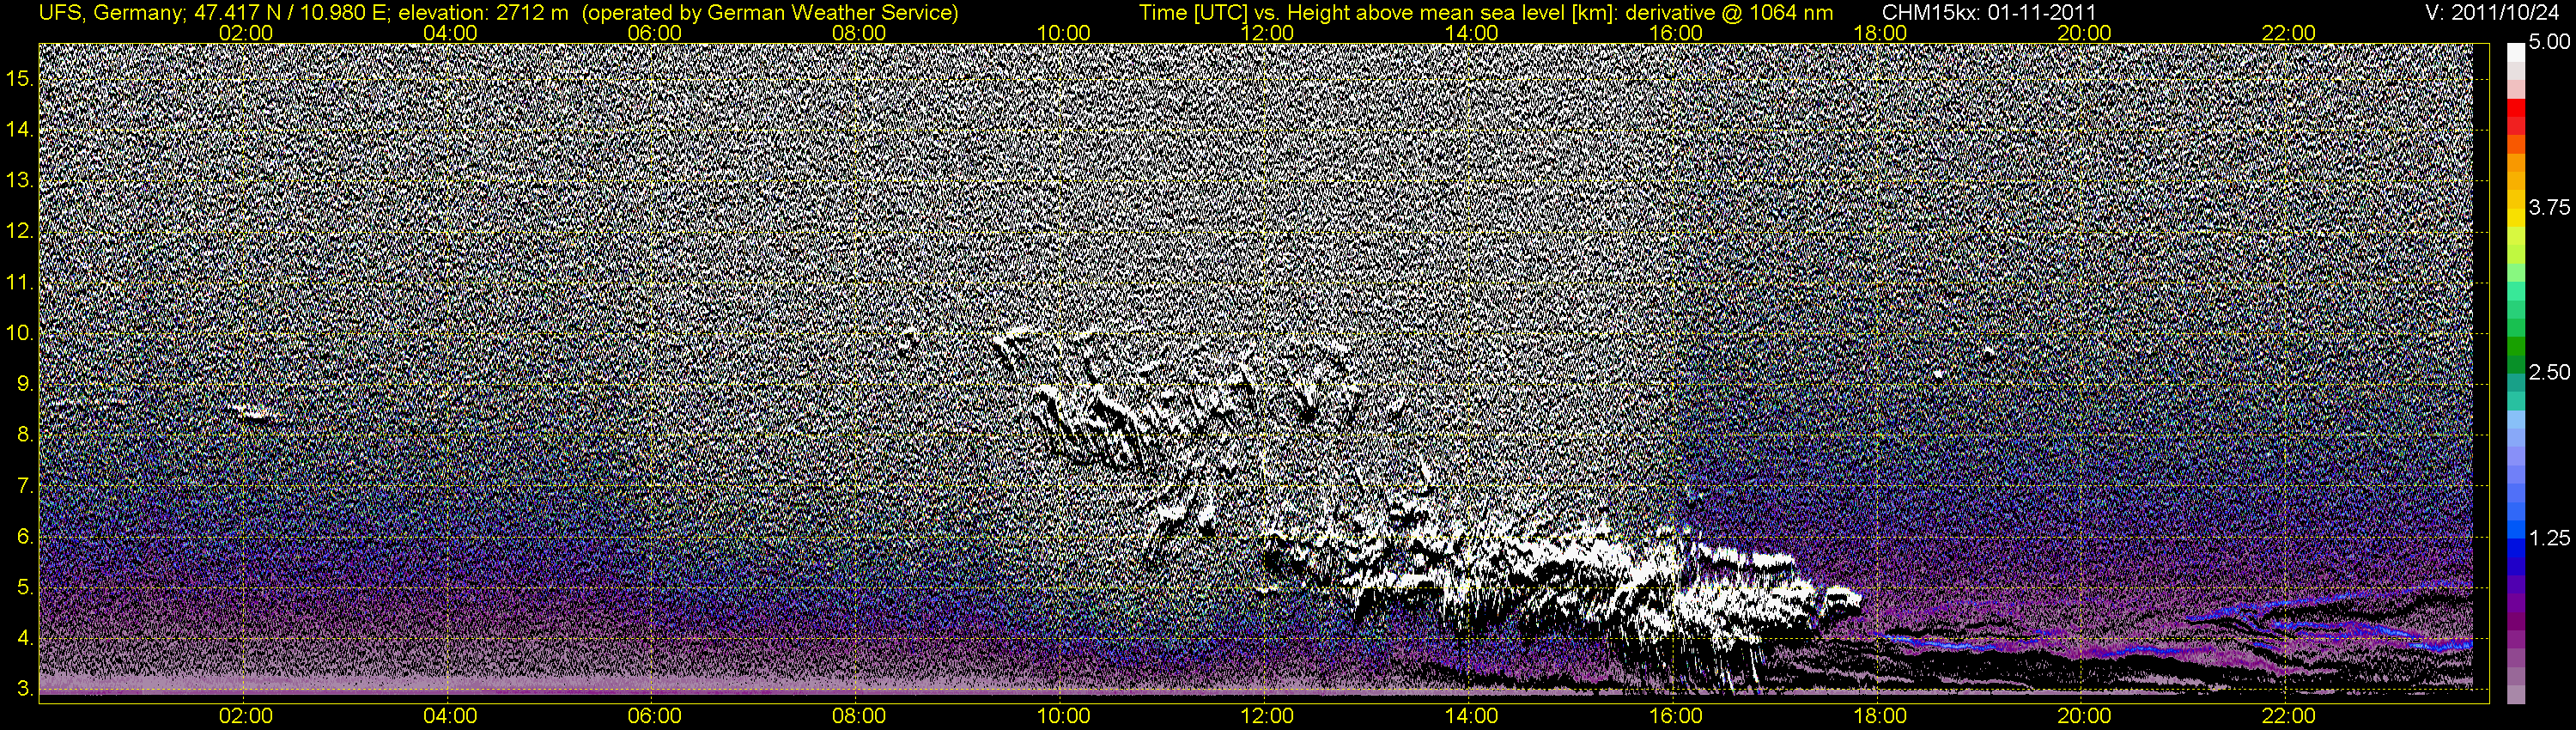Click the "20:00" label on the lower time axis
Screen dimensions: 2576x730
point(2084,717)
